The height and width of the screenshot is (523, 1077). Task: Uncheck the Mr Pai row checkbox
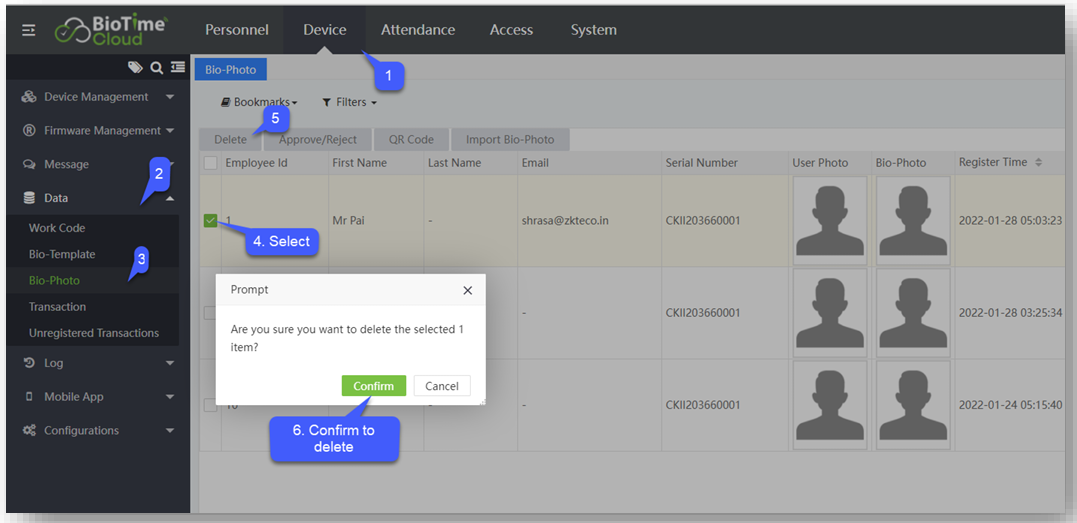(x=210, y=221)
